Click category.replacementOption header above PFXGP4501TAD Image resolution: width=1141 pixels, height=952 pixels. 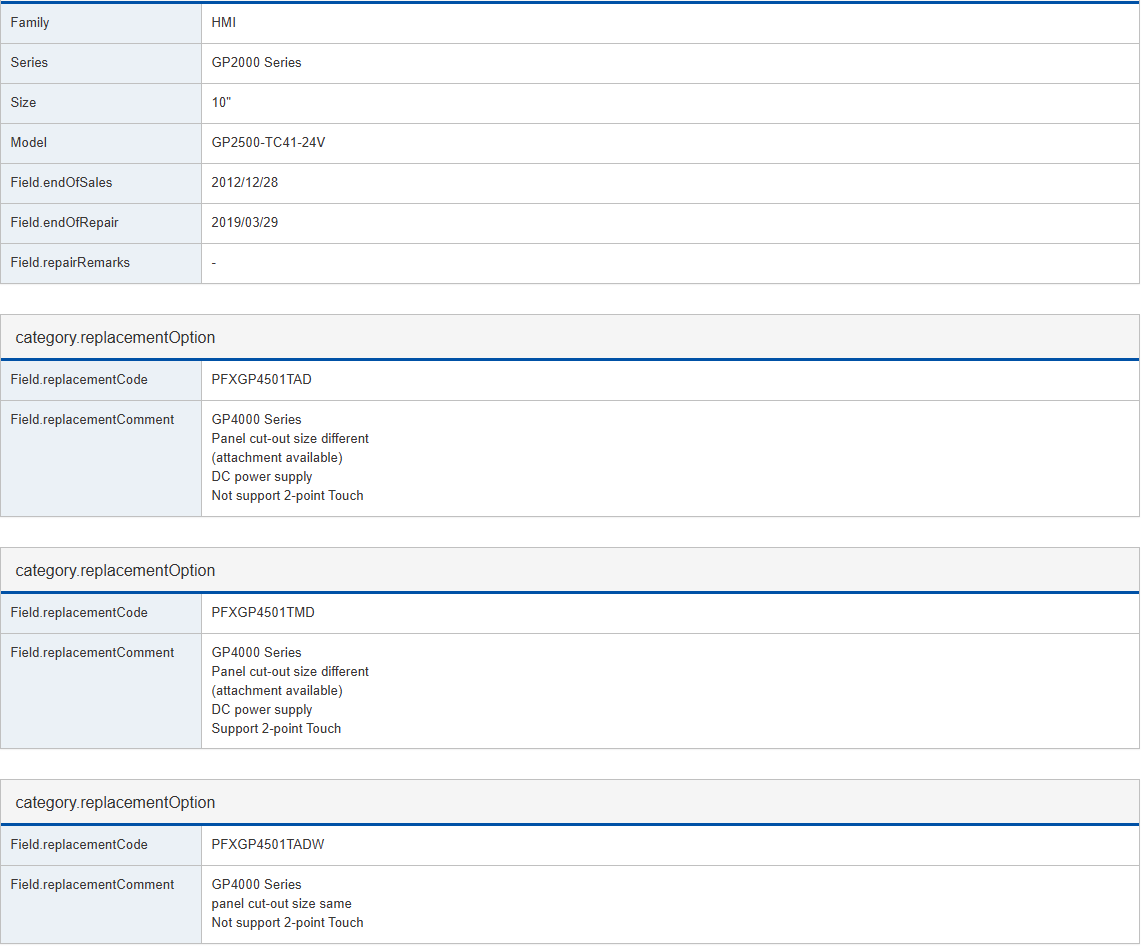tap(115, 338)
